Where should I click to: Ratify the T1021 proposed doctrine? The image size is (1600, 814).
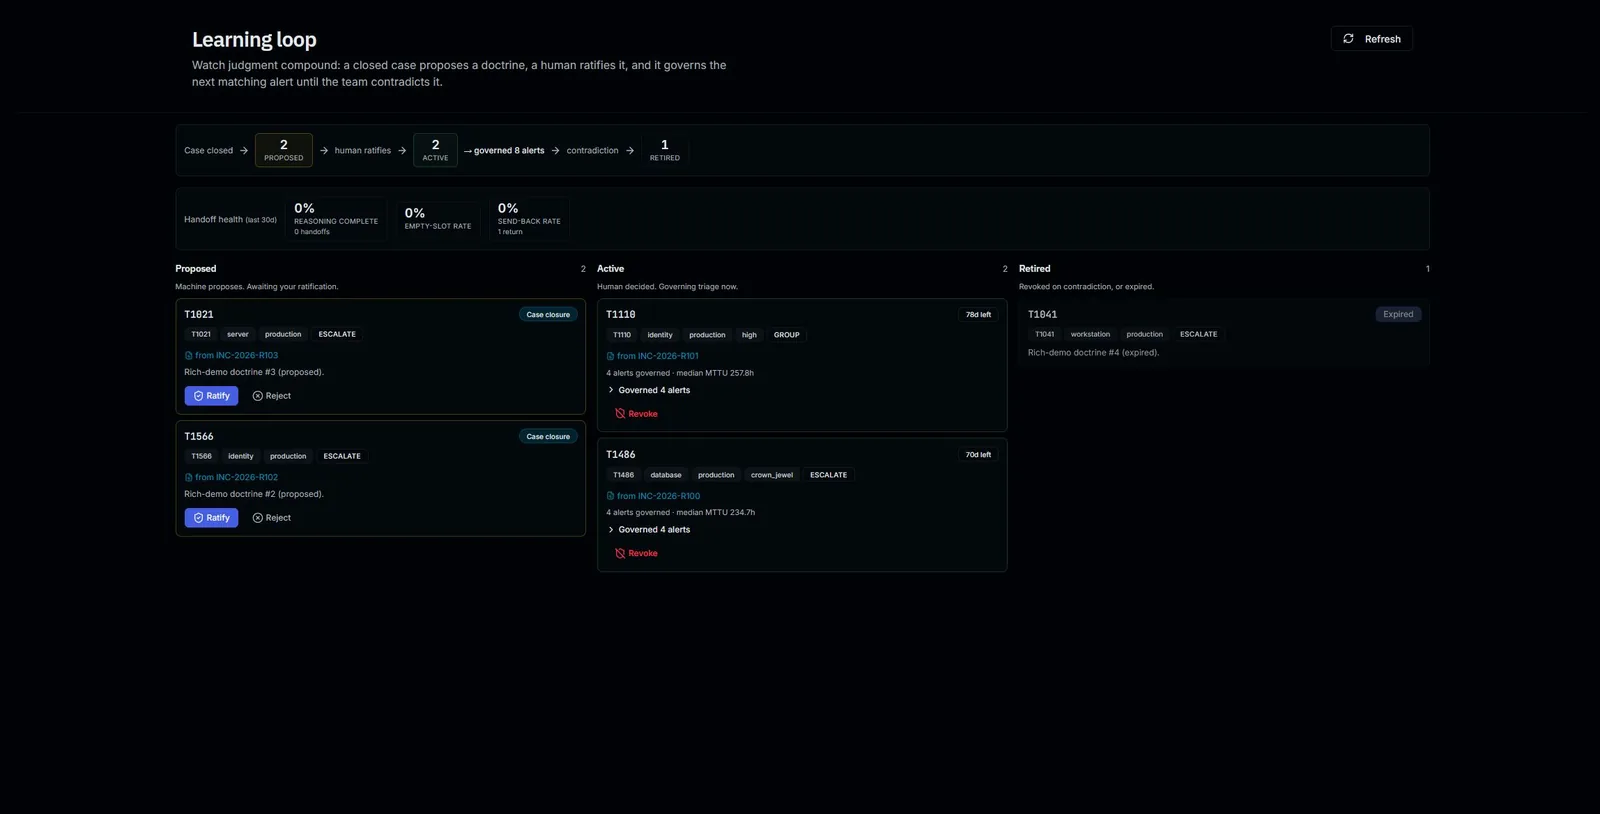click(211, 396)
